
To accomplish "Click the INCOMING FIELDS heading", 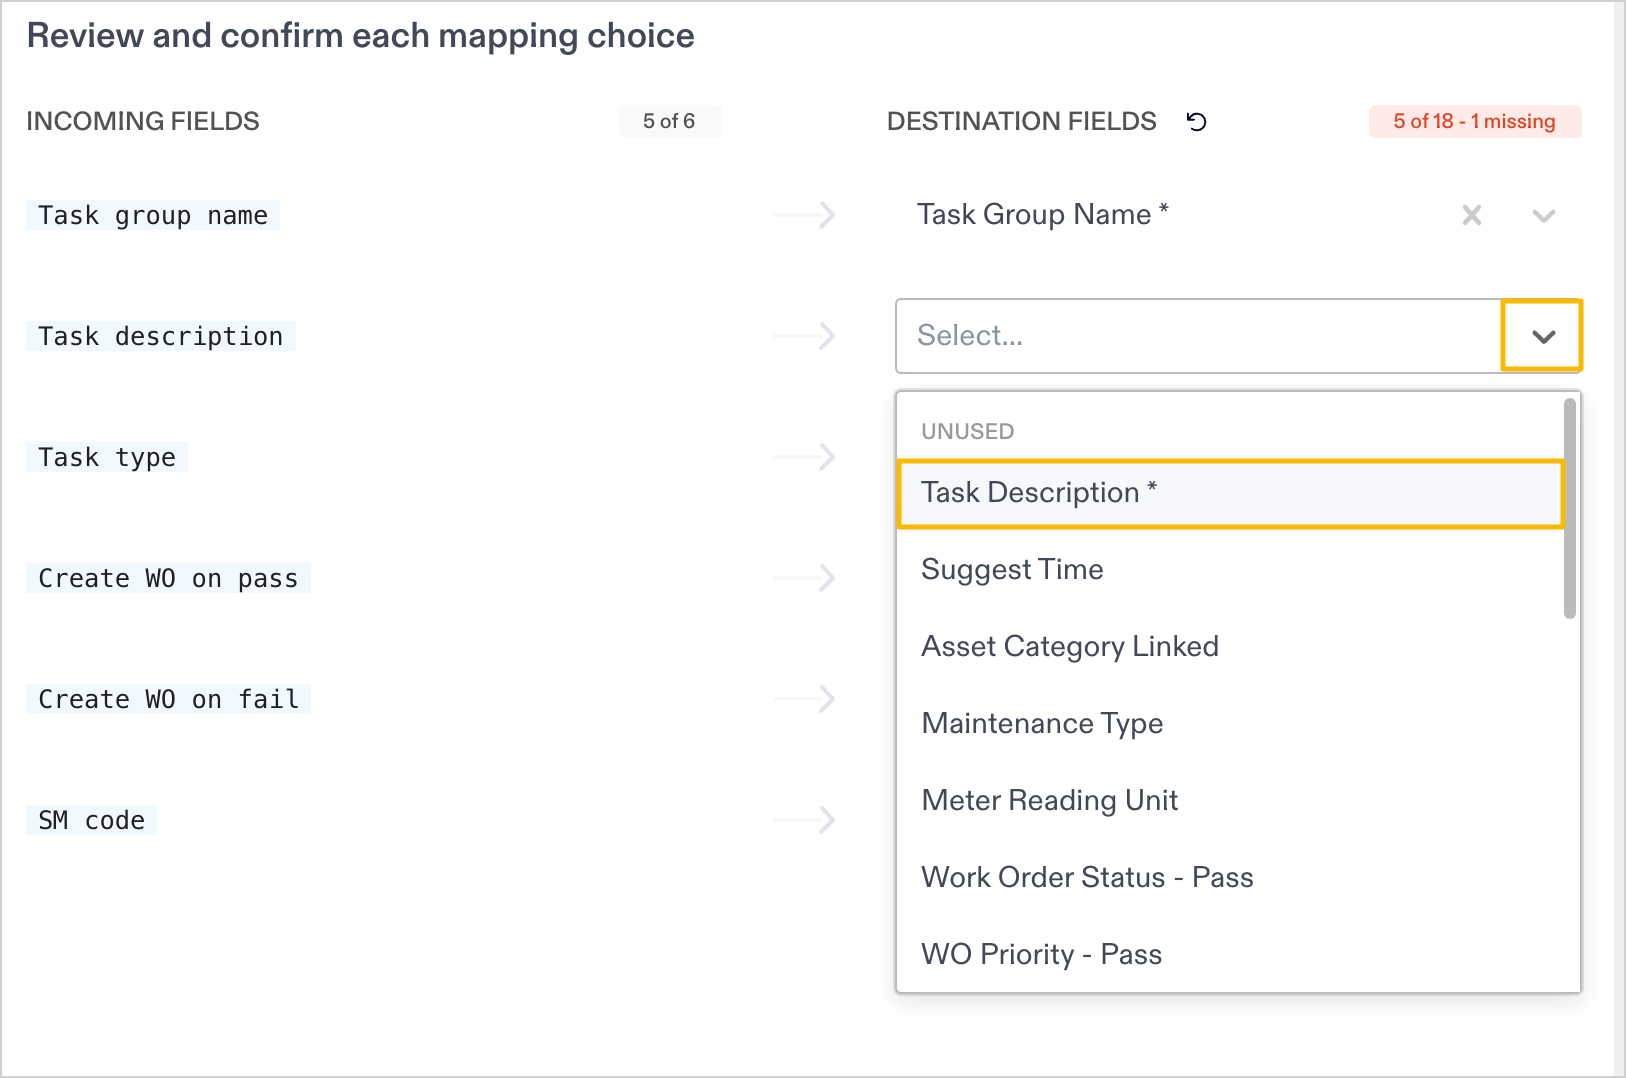I will [143, 122].
